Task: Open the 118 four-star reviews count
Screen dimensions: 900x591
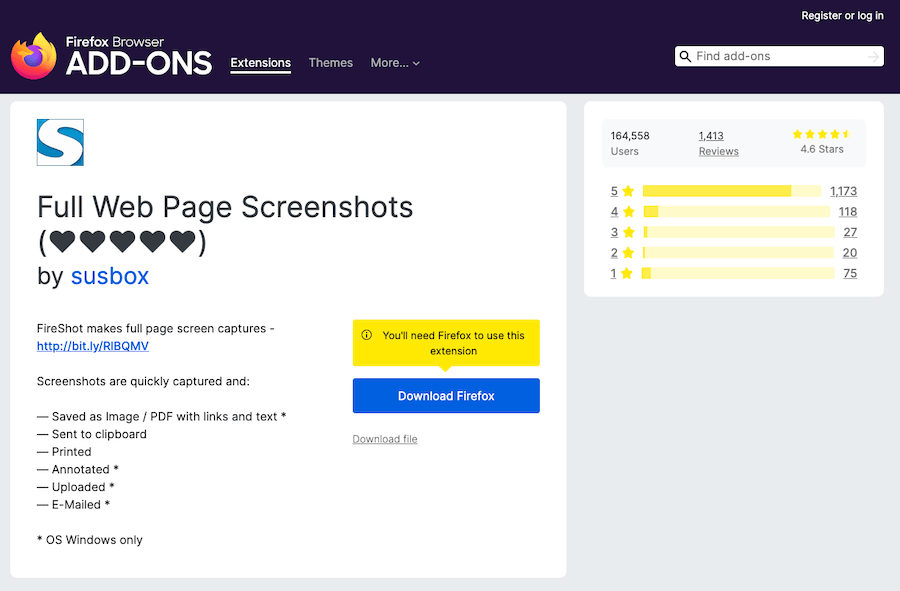Action: point(848,212)
